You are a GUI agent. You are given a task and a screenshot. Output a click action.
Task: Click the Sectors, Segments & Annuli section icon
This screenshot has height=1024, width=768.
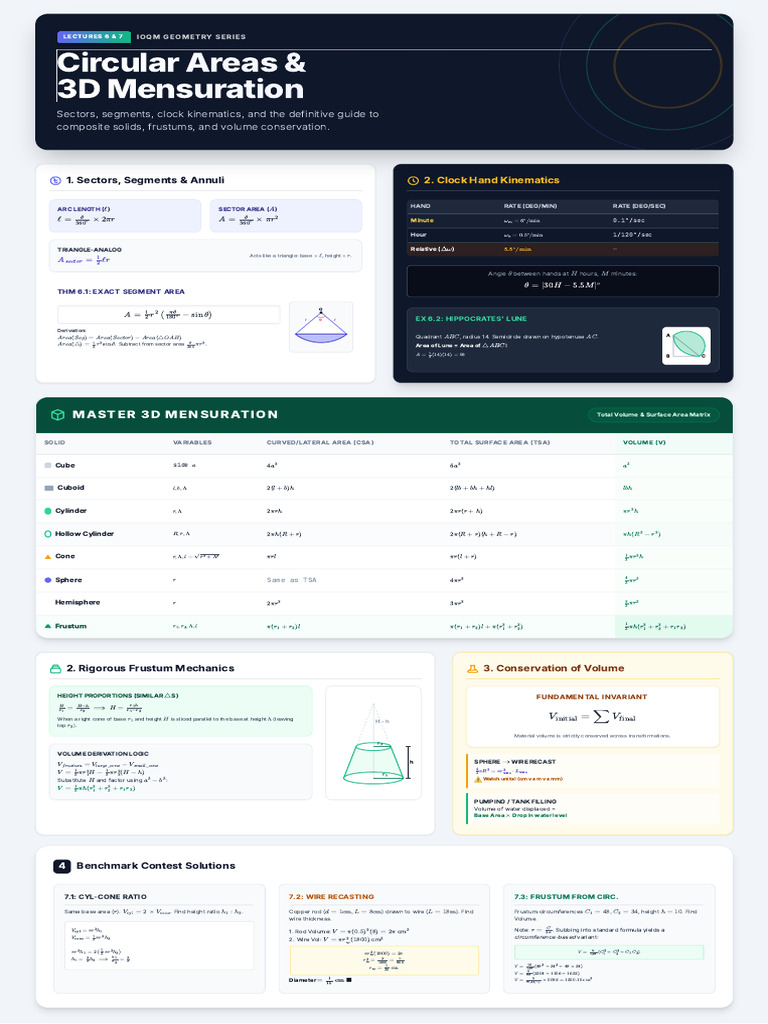tap(56, 181)
